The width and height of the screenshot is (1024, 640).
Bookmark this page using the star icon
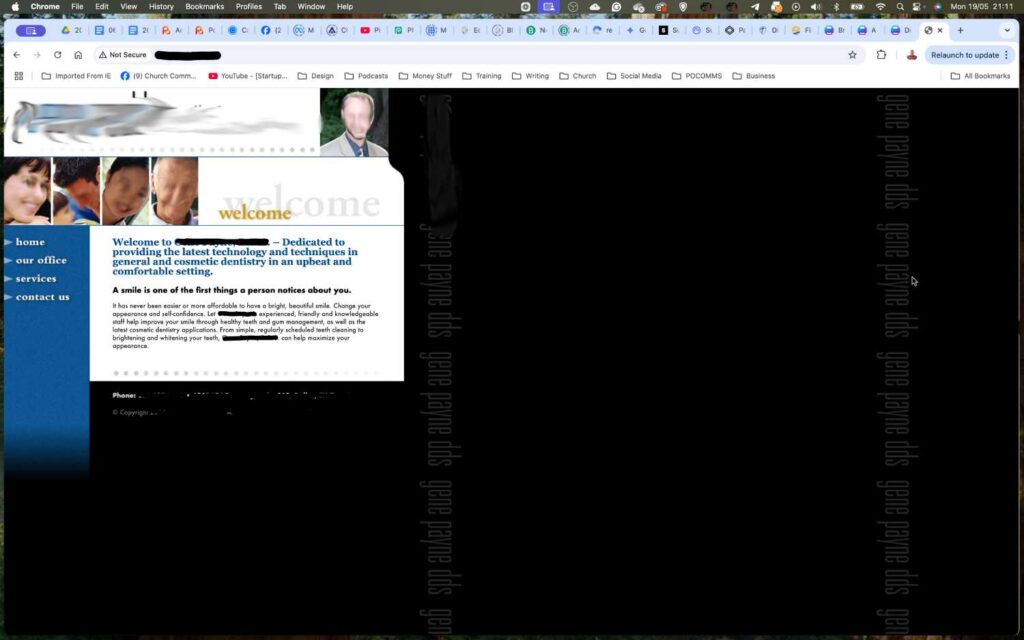[x=852, y=54]
